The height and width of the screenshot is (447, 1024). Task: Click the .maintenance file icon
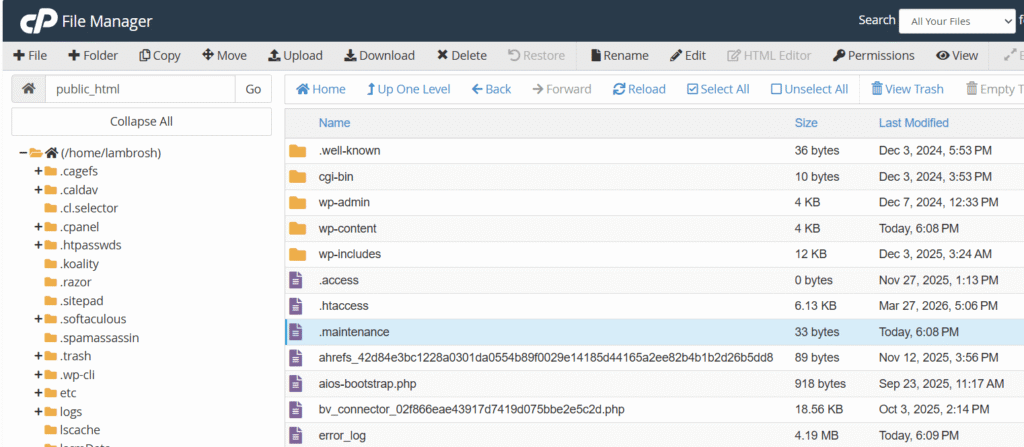coord(296,331)
